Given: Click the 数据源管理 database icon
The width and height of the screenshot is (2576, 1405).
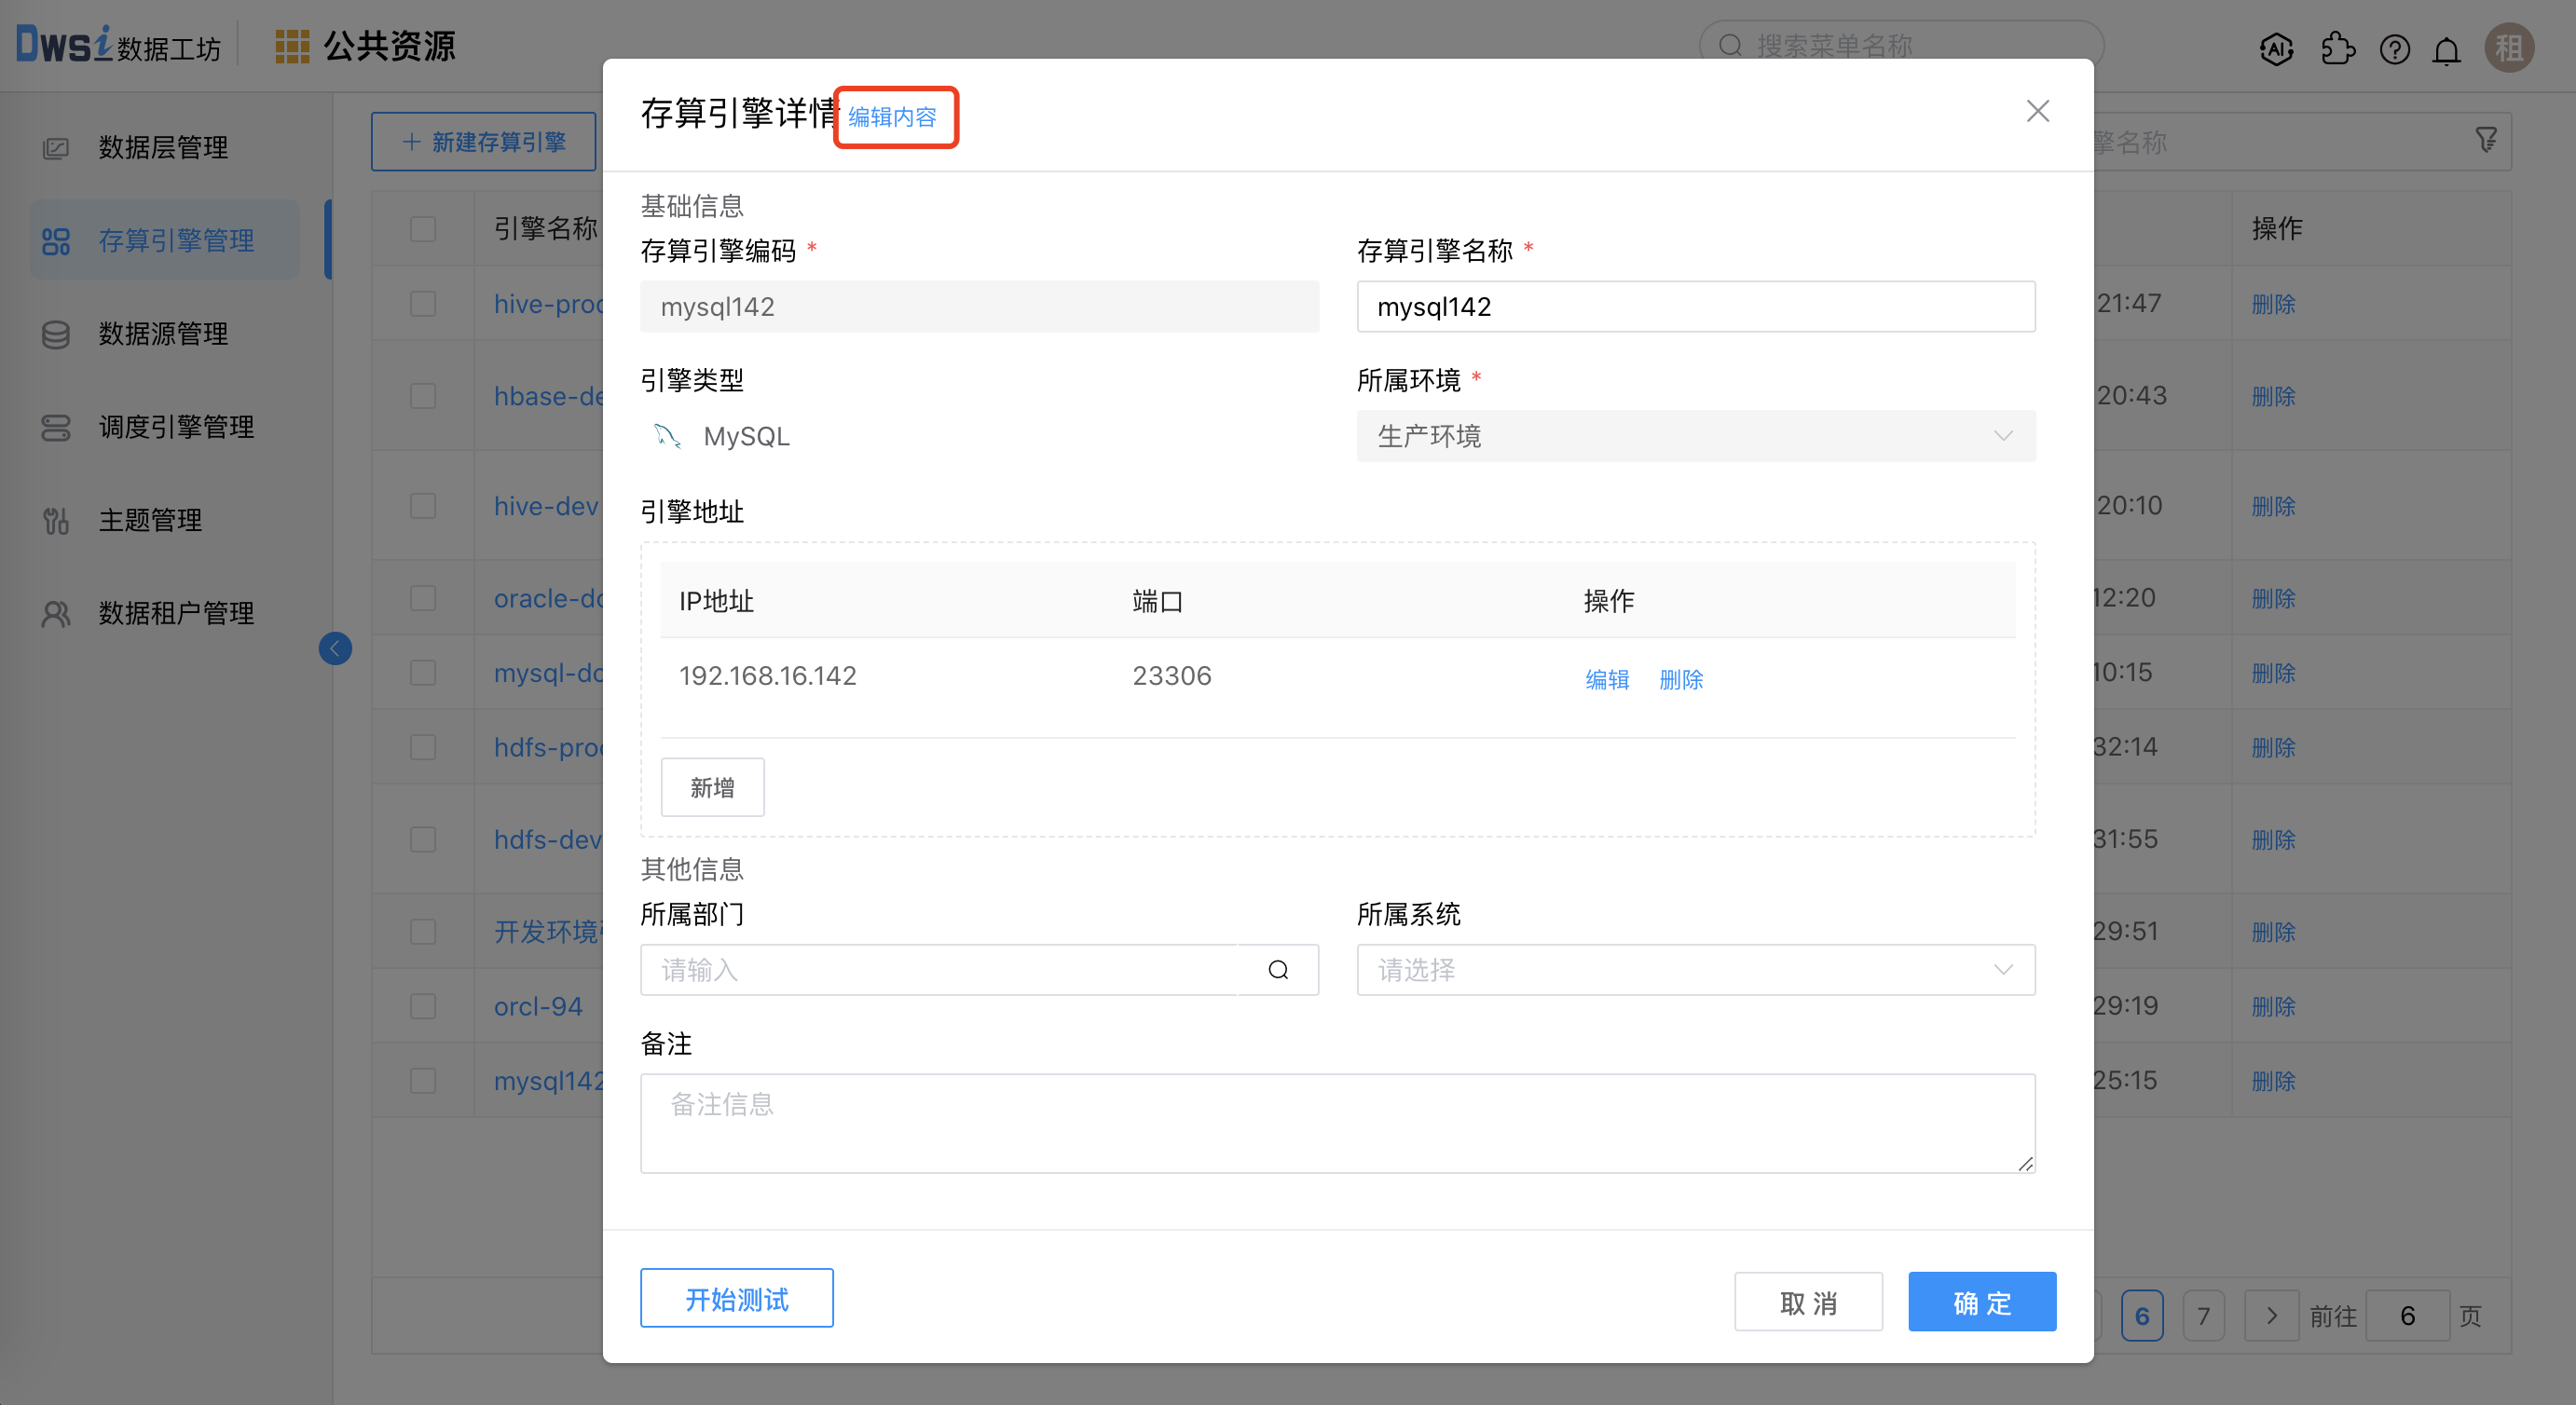Looking at the screenshot, I should tap(56, 334).
